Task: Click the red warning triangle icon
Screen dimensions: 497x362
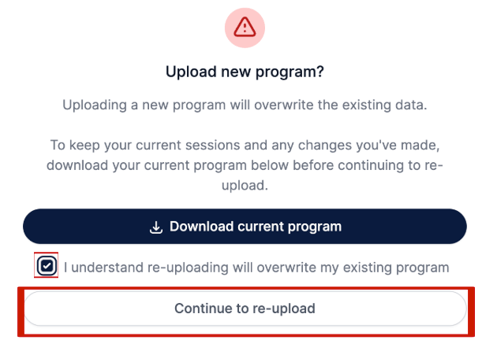Action: [x=245, y=27]
